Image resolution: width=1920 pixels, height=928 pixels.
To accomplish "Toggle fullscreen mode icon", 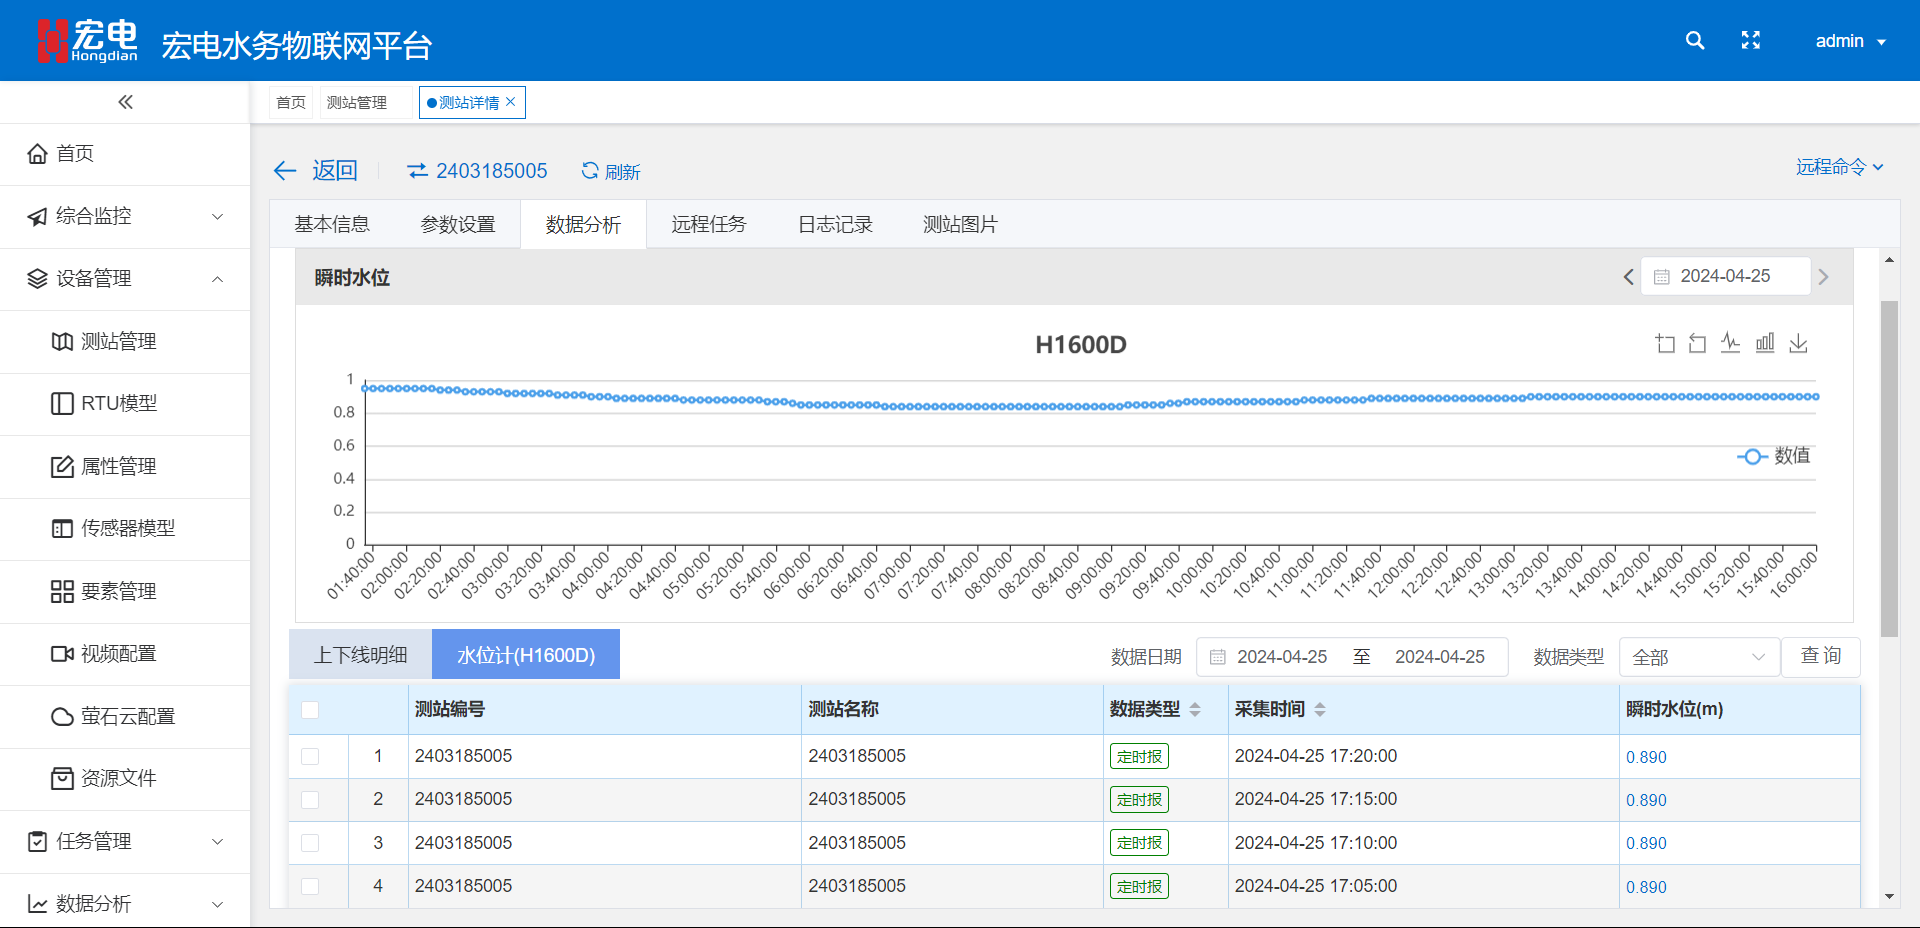I will pyautogui.click(x=1750, y=41).
